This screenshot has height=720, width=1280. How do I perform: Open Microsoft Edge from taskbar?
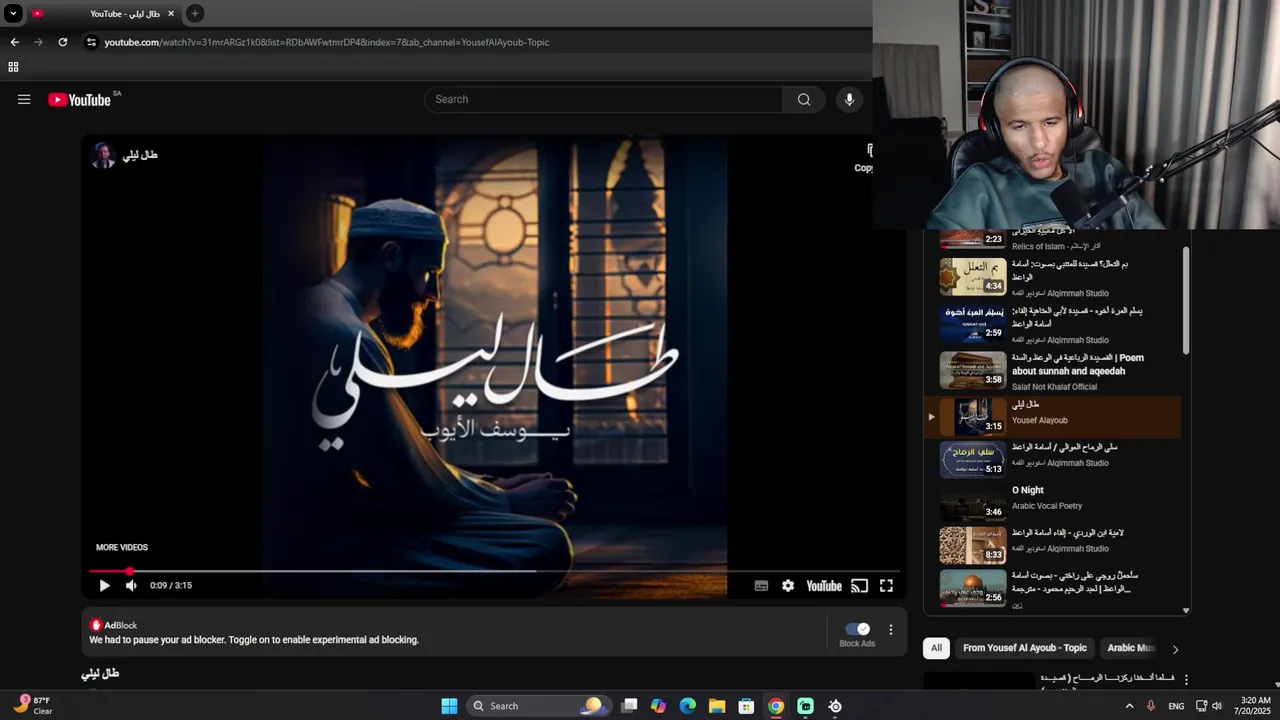pyautogui.click(x=688, y=706)
